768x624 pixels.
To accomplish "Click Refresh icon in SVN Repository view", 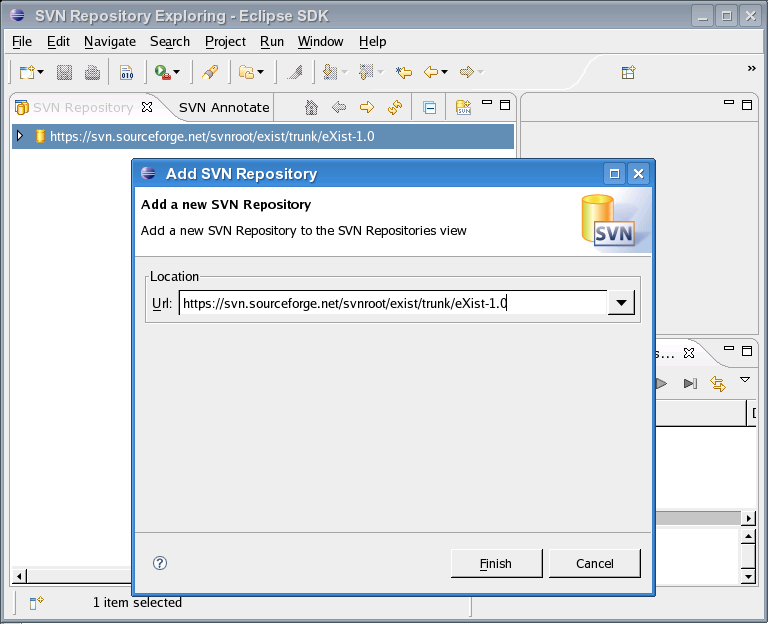I will [x=395, y=107].
